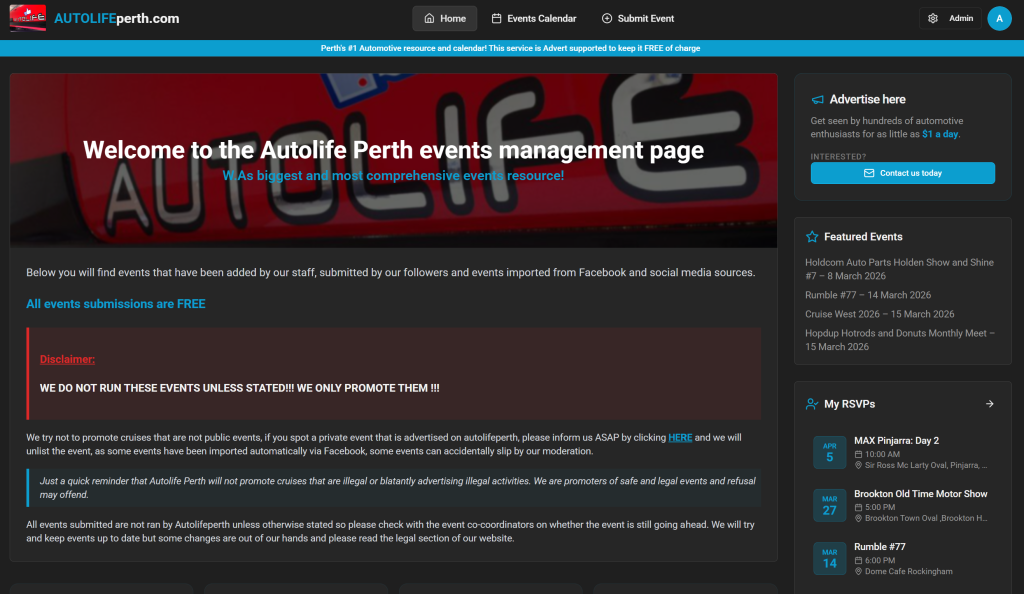Viewport: 1024px width, 594px height.
Task: Click the MAR 14 date badge
Action: pos(829,558)
